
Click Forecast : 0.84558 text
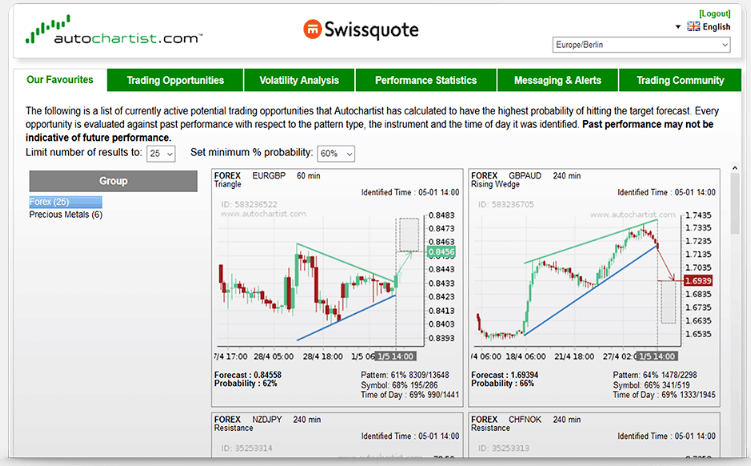click(248, 375)
